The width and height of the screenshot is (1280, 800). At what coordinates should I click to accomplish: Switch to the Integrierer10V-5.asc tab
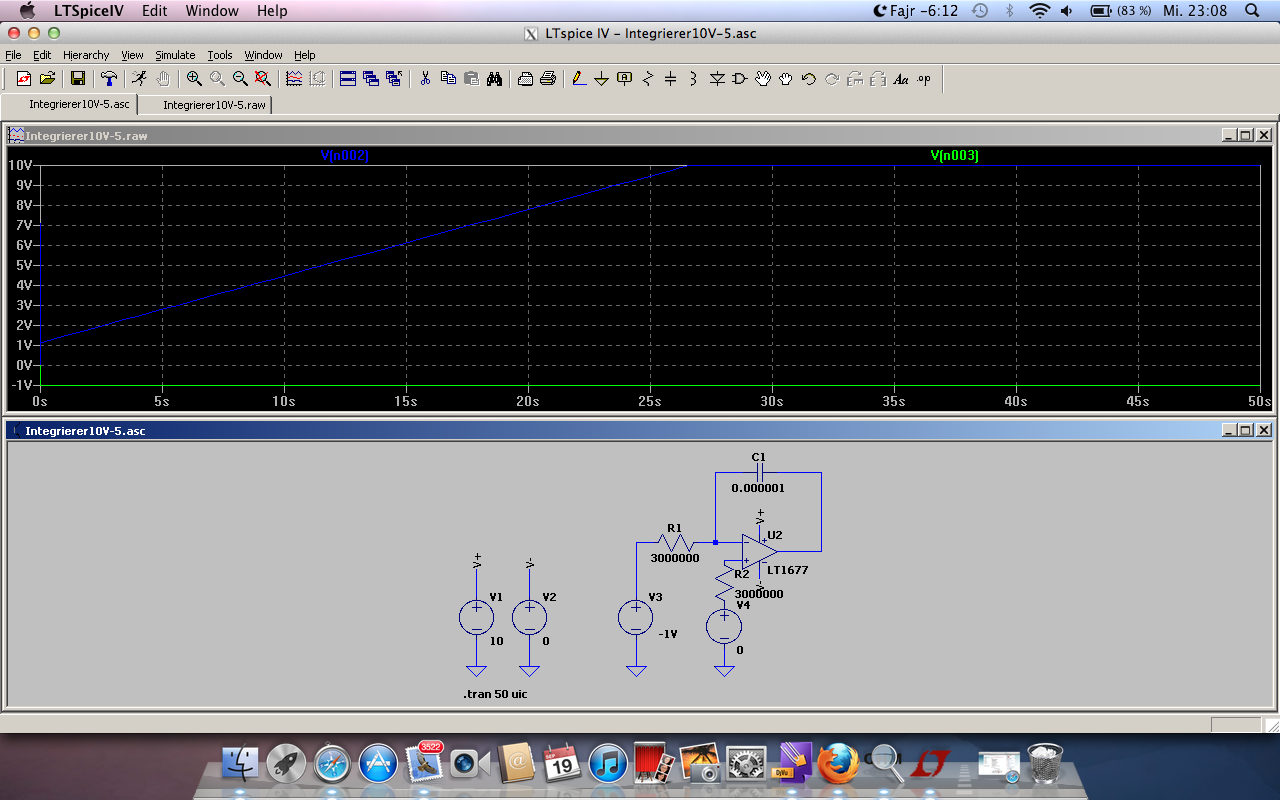pos(79,104)
